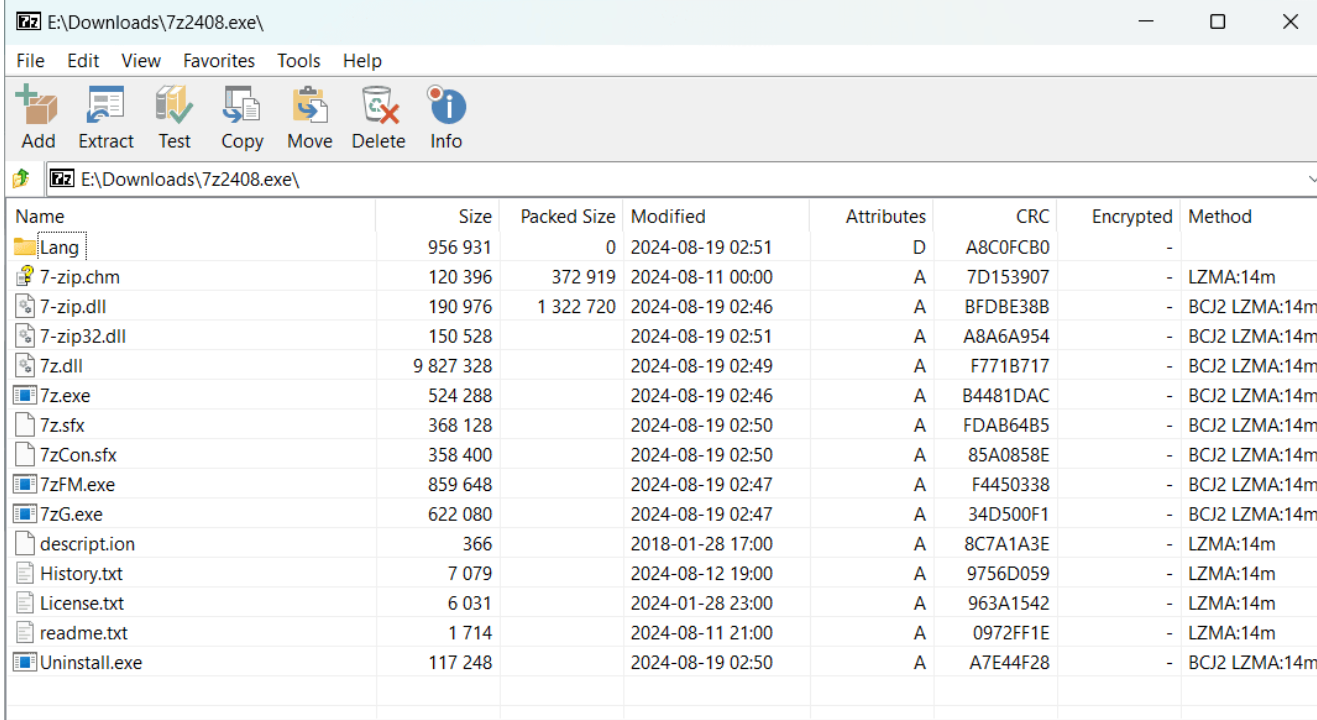
Task: Click the 7zG.exe application icon
Action: click(26, 514)
